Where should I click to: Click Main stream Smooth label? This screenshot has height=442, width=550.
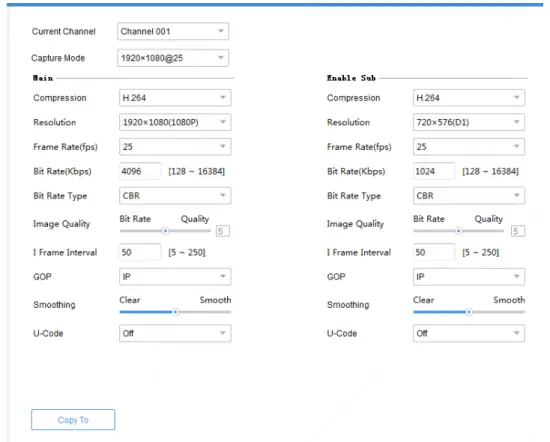(215, 300)
